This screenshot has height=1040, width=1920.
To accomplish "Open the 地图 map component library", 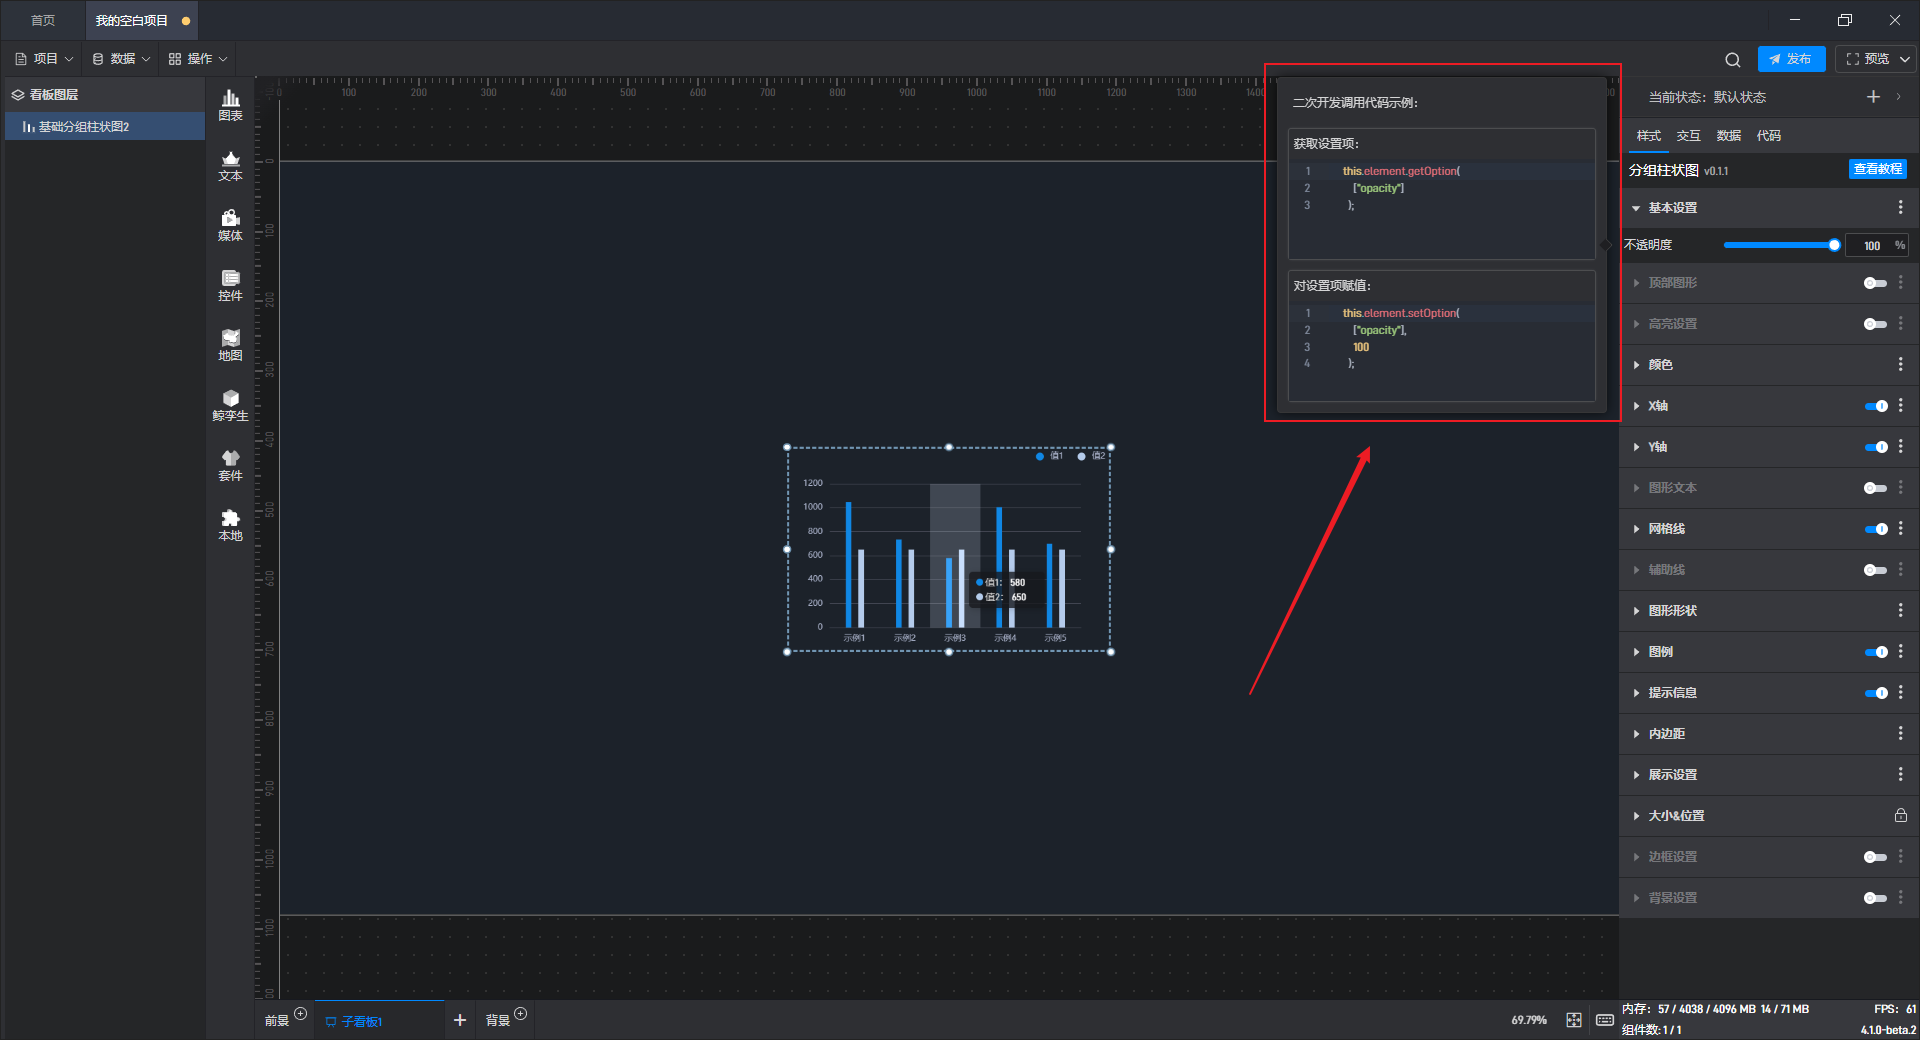I will 230,345.
